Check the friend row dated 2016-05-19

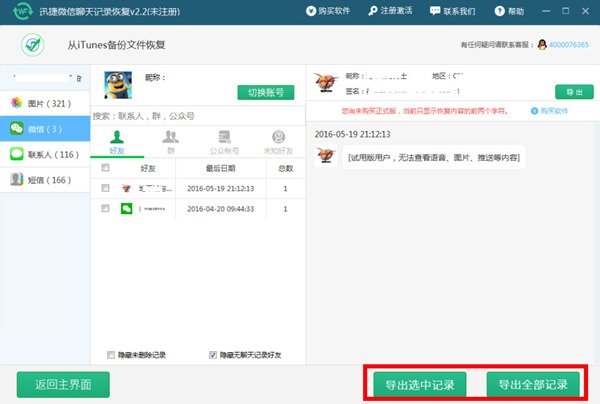[105, 188]
